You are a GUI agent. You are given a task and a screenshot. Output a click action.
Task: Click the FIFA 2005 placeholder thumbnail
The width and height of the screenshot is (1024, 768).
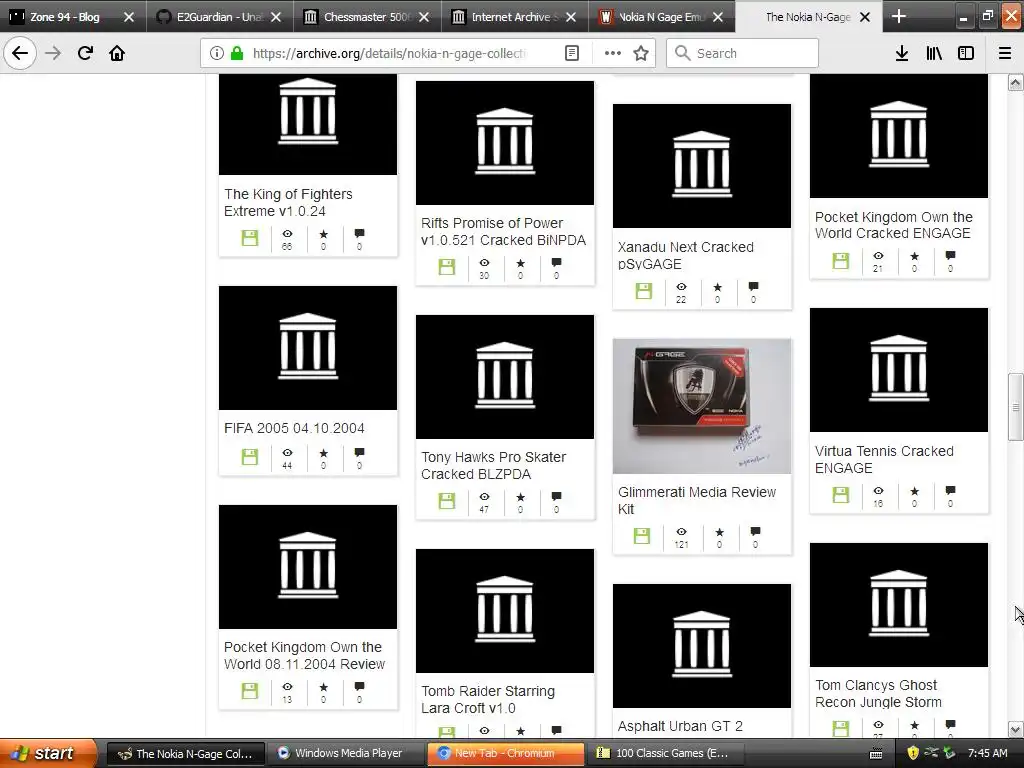click(x=308, y=347)
